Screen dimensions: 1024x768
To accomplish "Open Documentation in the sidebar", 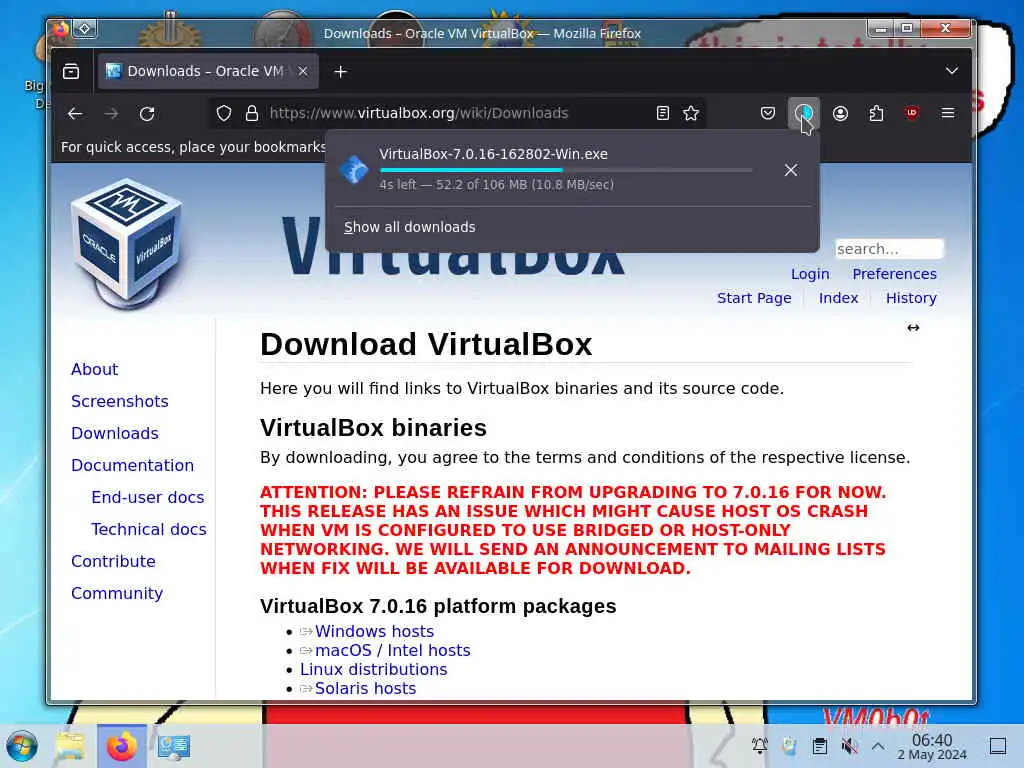I will click(133, 466).
